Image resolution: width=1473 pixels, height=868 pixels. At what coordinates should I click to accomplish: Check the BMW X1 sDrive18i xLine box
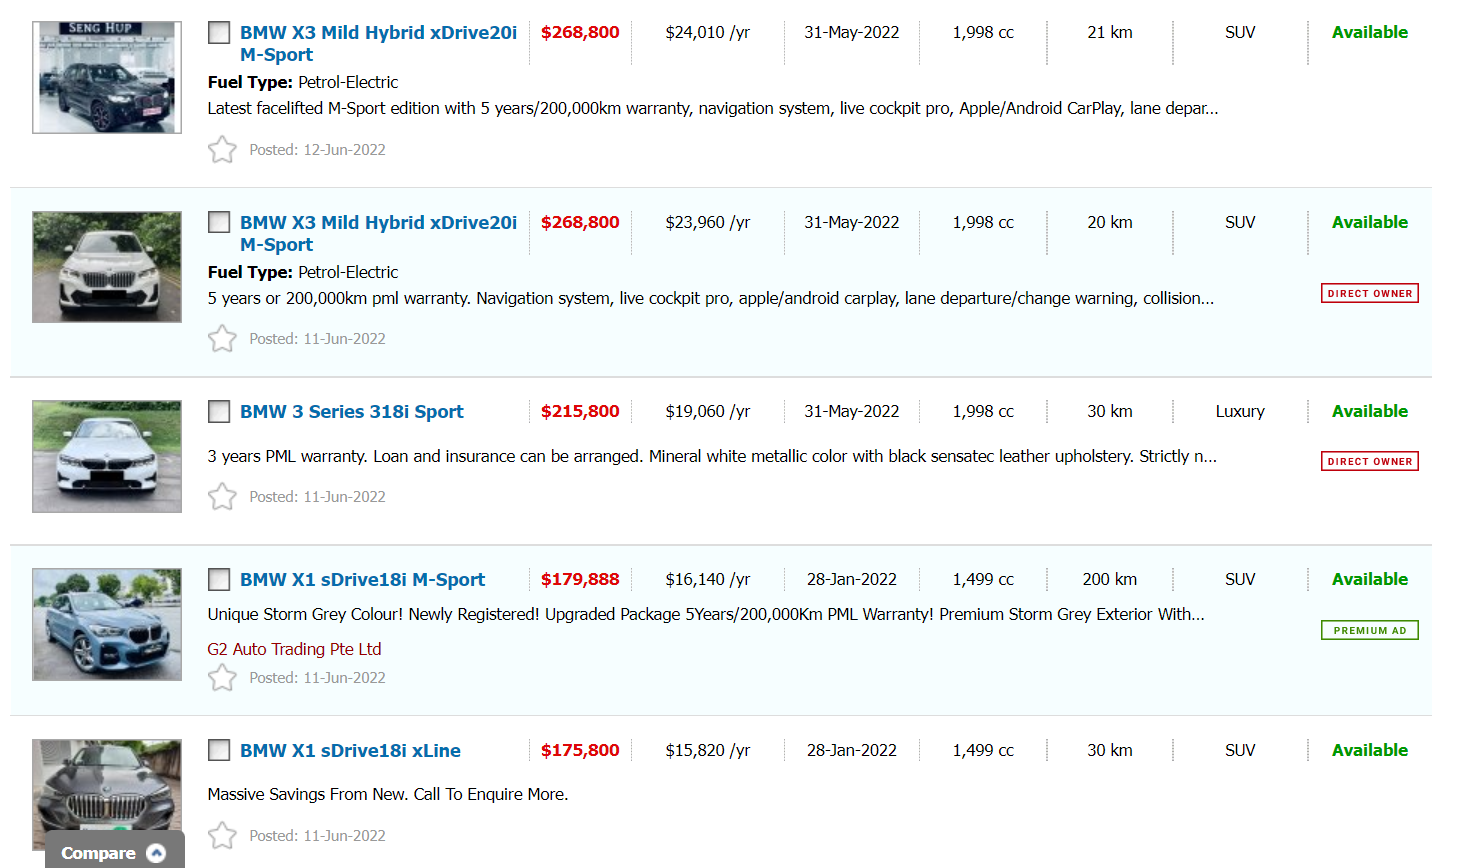[219, 750]
